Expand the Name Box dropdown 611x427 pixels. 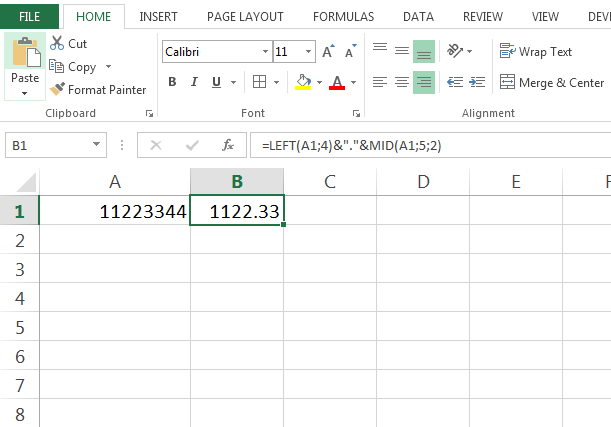pyautogui.click(x=96, y=145)
